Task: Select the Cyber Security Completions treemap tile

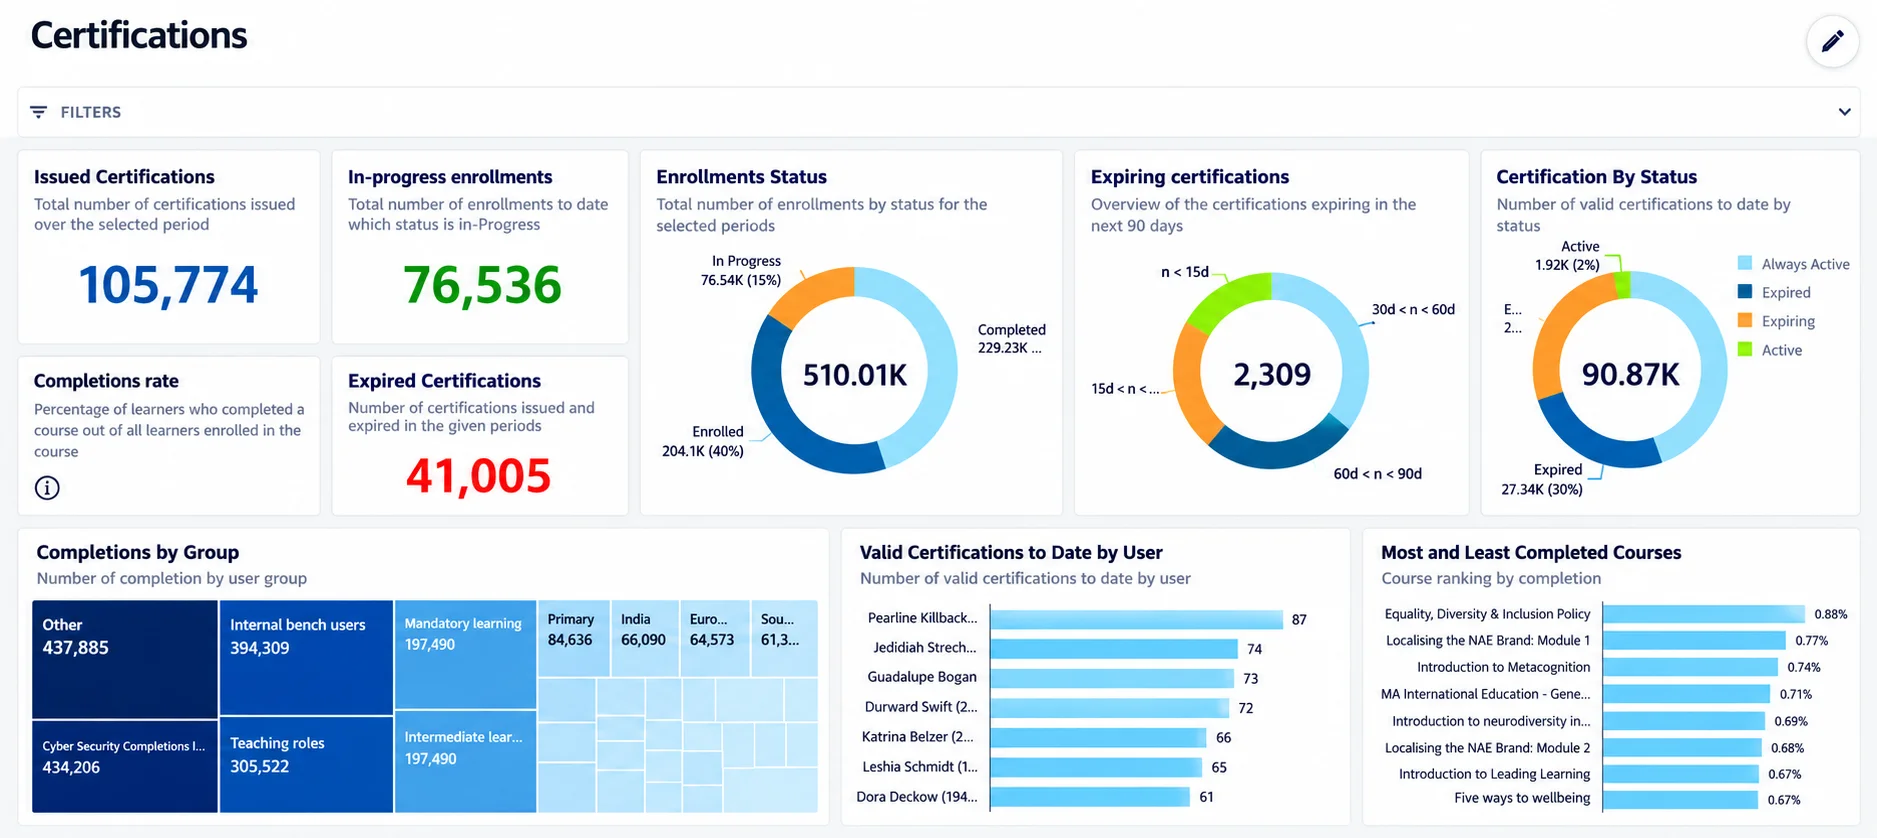Action: 125,766
